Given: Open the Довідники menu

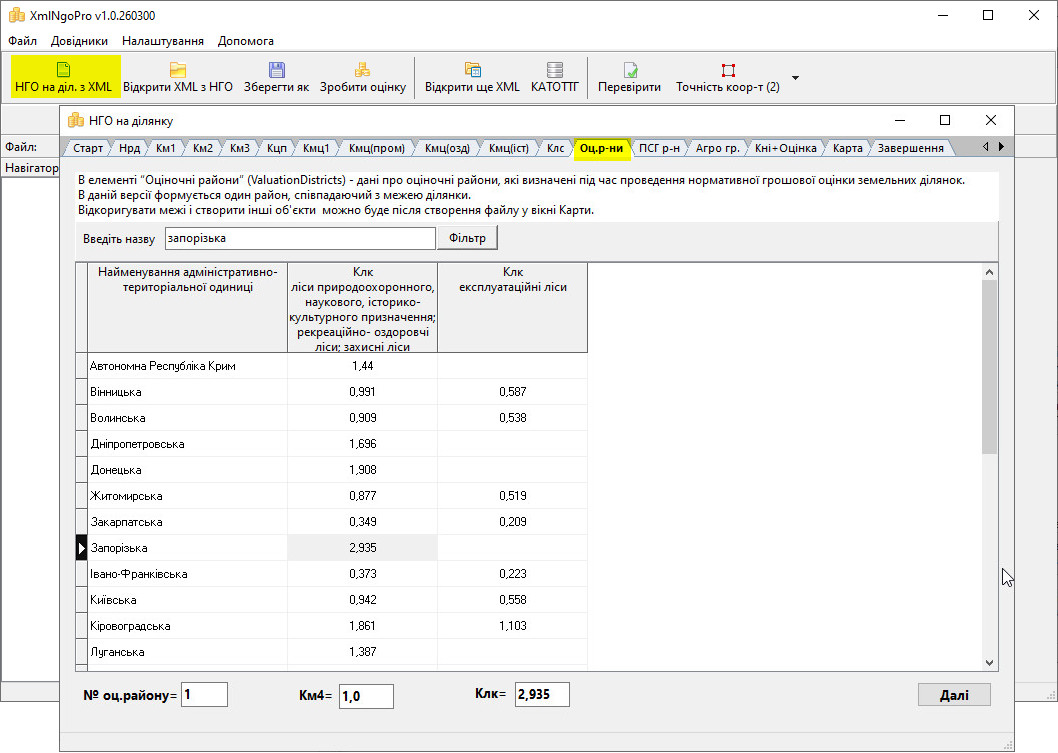Looking at the screenshot, I should point(79,41).
